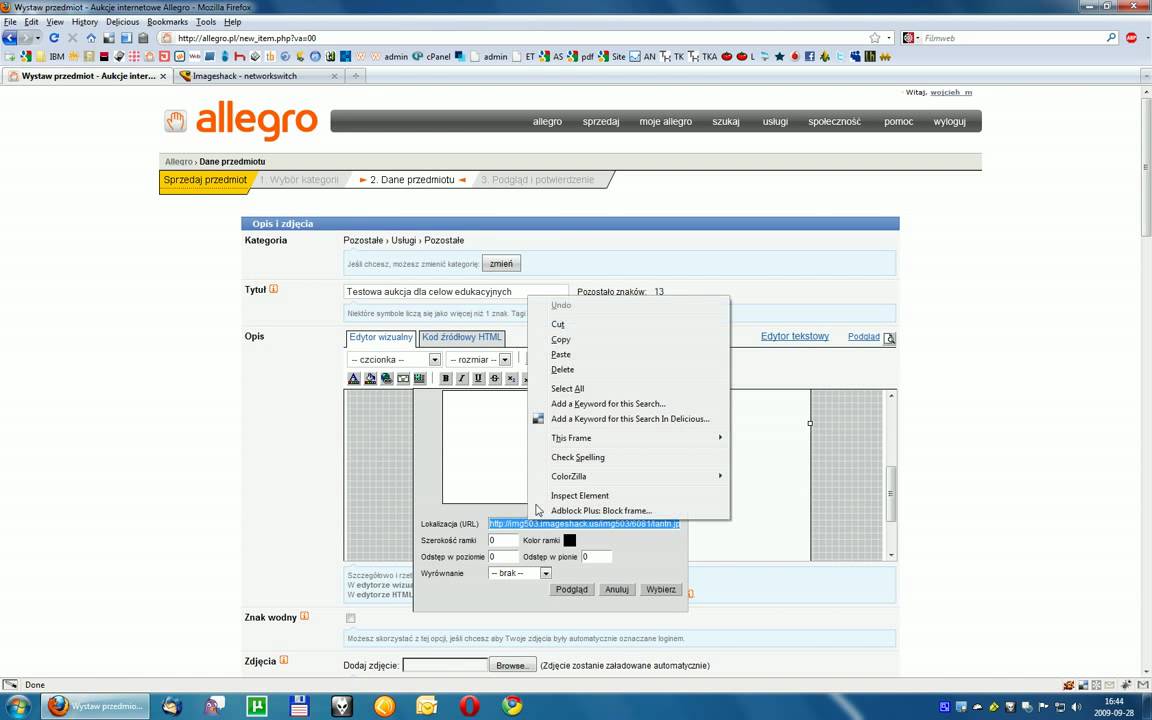
Task: Open Podgląd magnifier icon beside editor
Action: 889,338
